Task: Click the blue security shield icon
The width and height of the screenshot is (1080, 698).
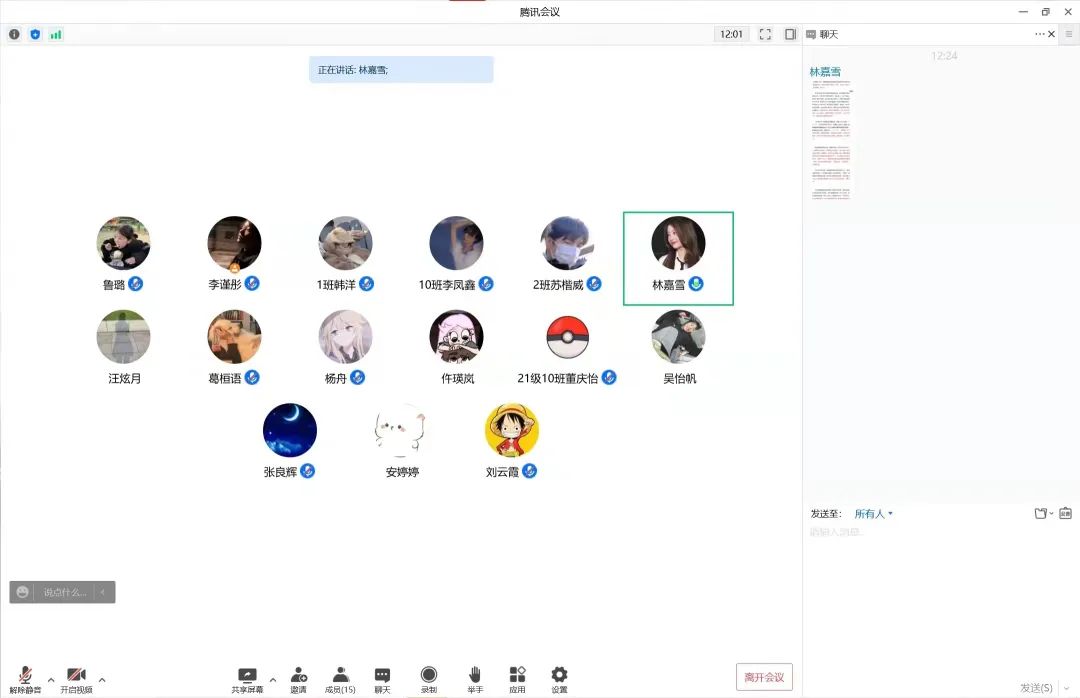Action: [x=35, y=34]
